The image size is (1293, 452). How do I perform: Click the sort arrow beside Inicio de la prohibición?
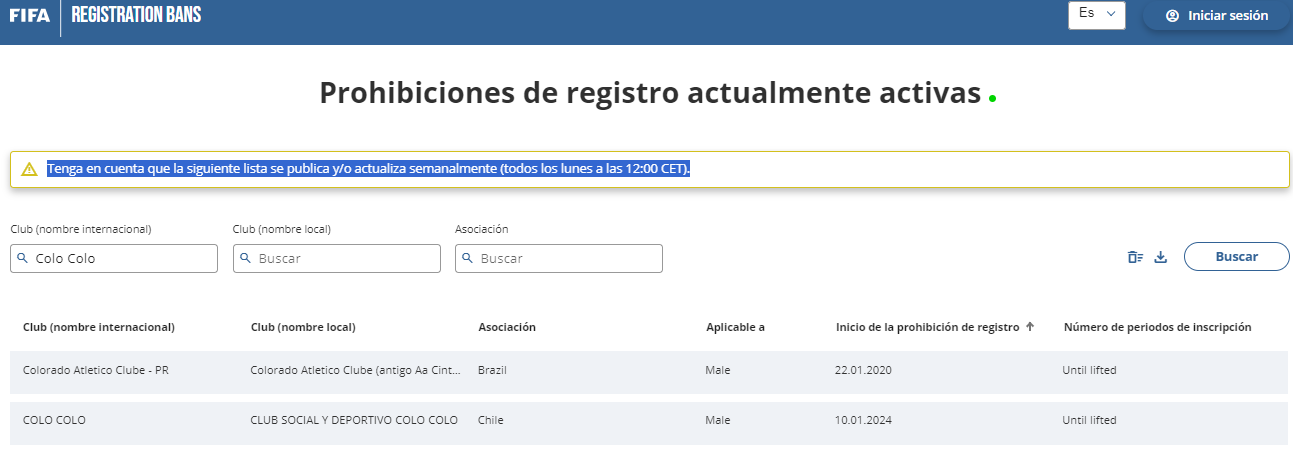tap(1030, 327)
